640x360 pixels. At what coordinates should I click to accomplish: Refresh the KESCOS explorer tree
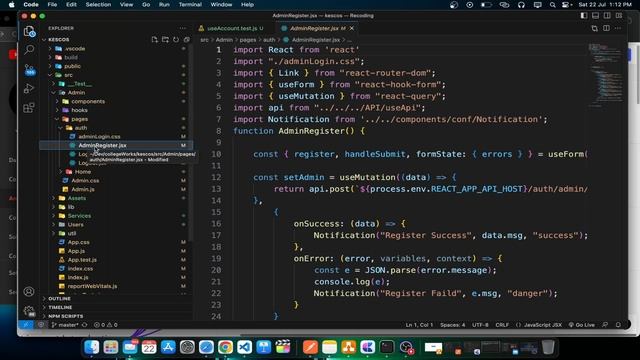coord(176,40)
